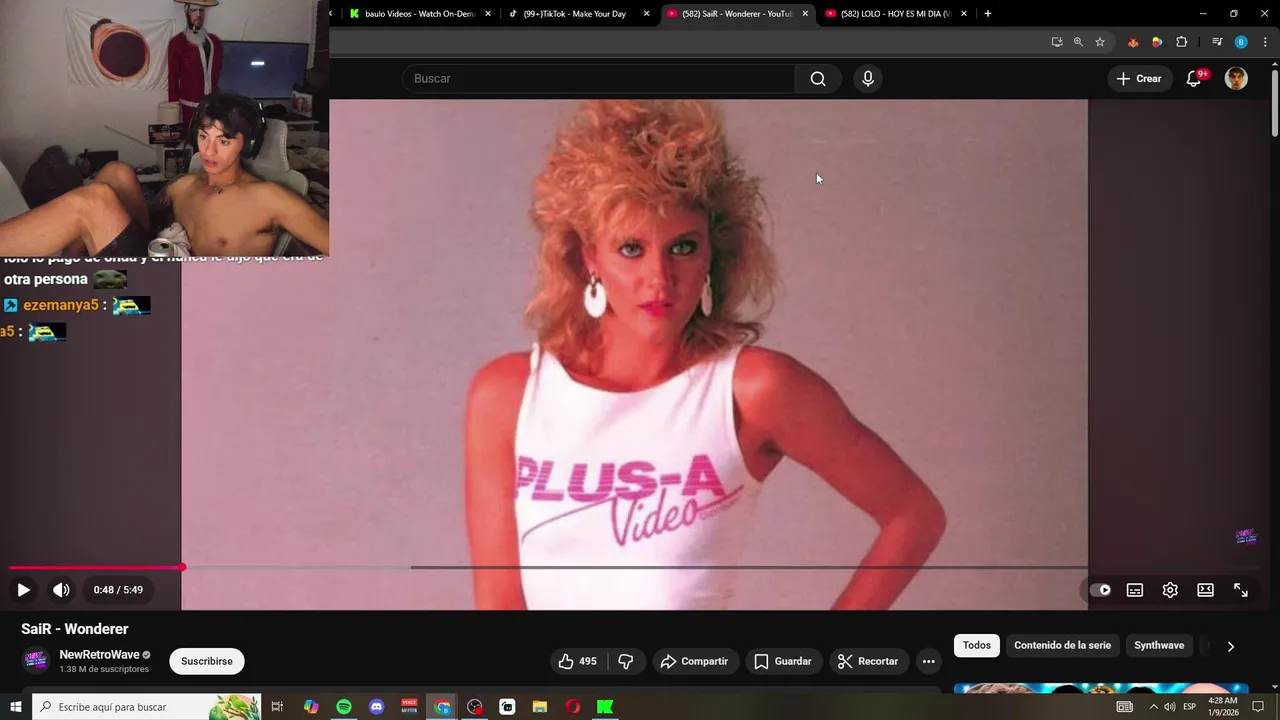Open a new browser tab
Image resolution: width=1280 pixels, height=720 pixels.
(988, 14)
